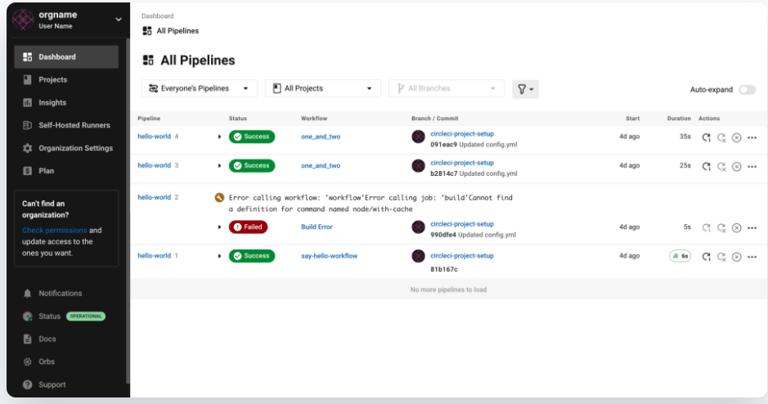This screenshot has height=404, width=768.
Task: Expand the hello-world 4 workflow row
Action: pos(220,137)
